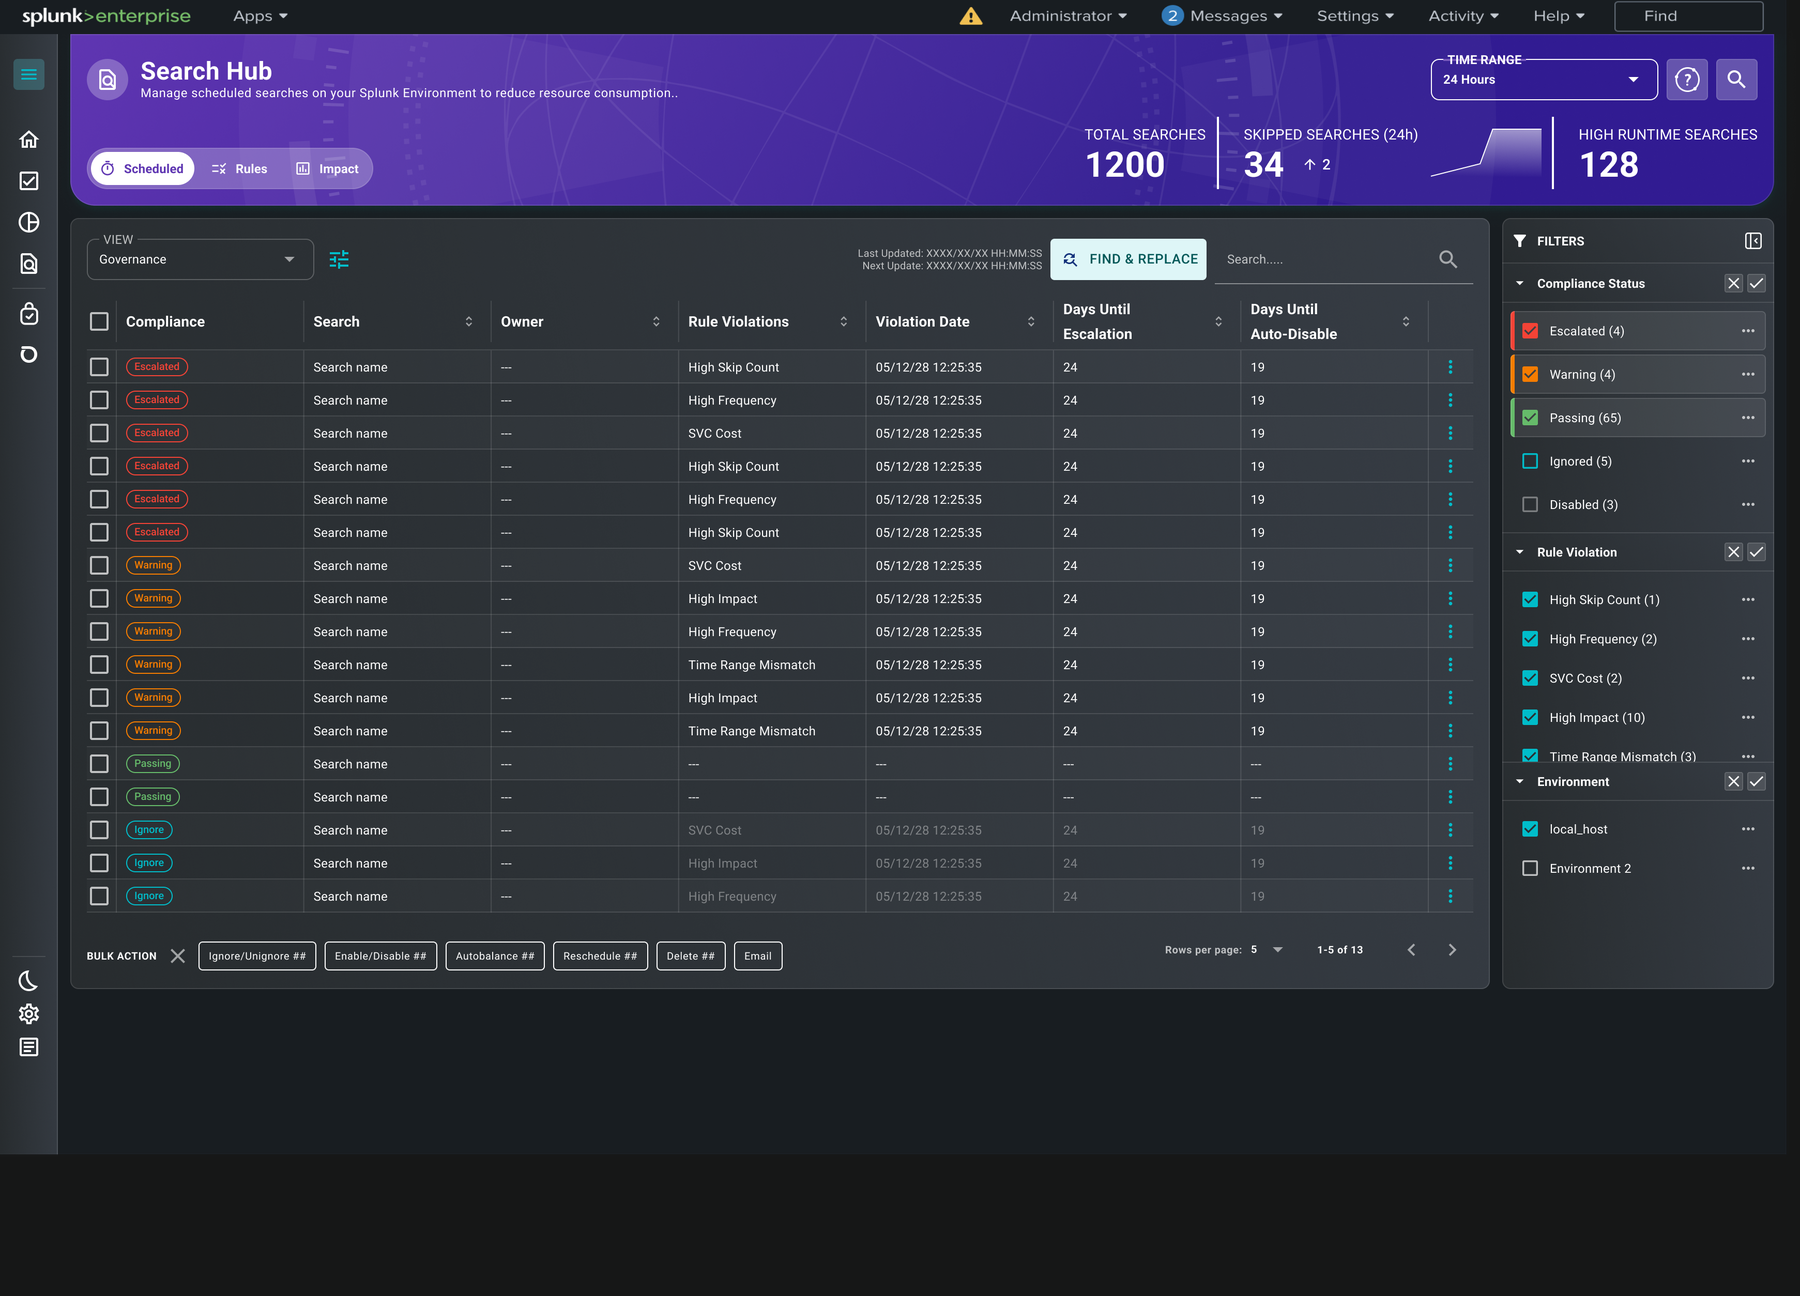Toggle dark mode moon icon

coord(29,981)
